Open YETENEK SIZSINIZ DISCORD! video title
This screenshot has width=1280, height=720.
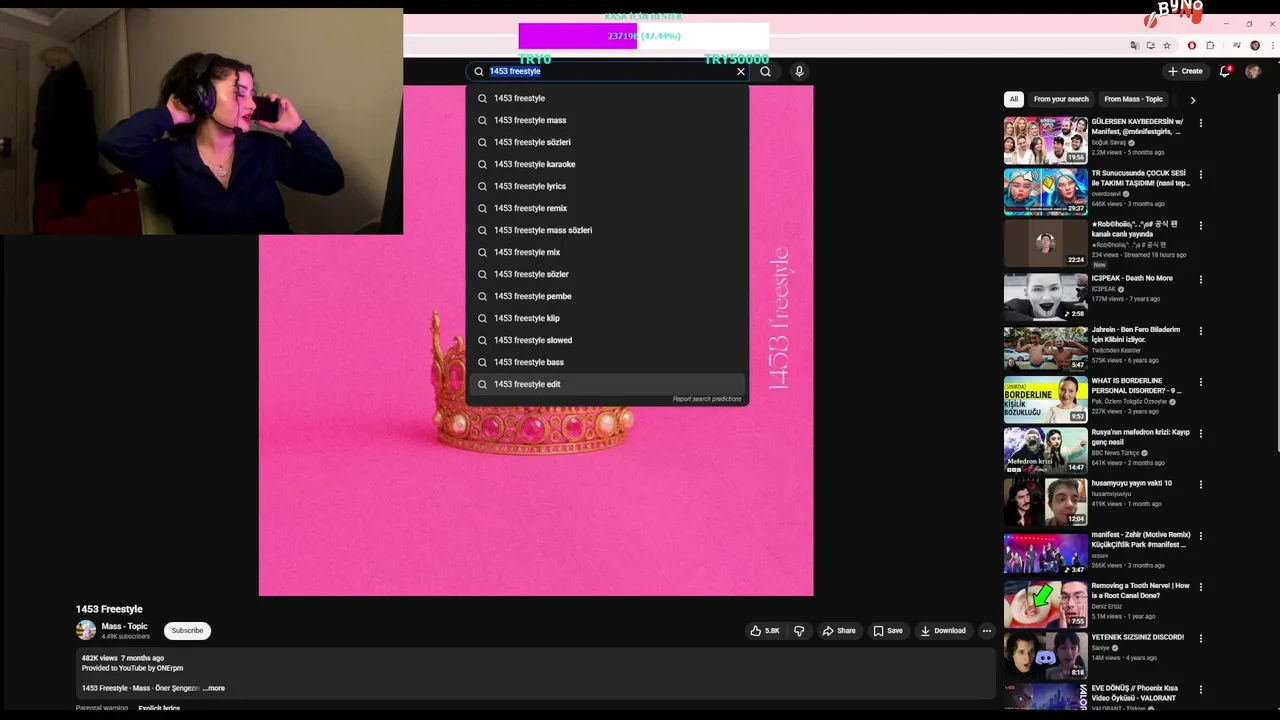pyautogui.click(x=1137, y=637)
